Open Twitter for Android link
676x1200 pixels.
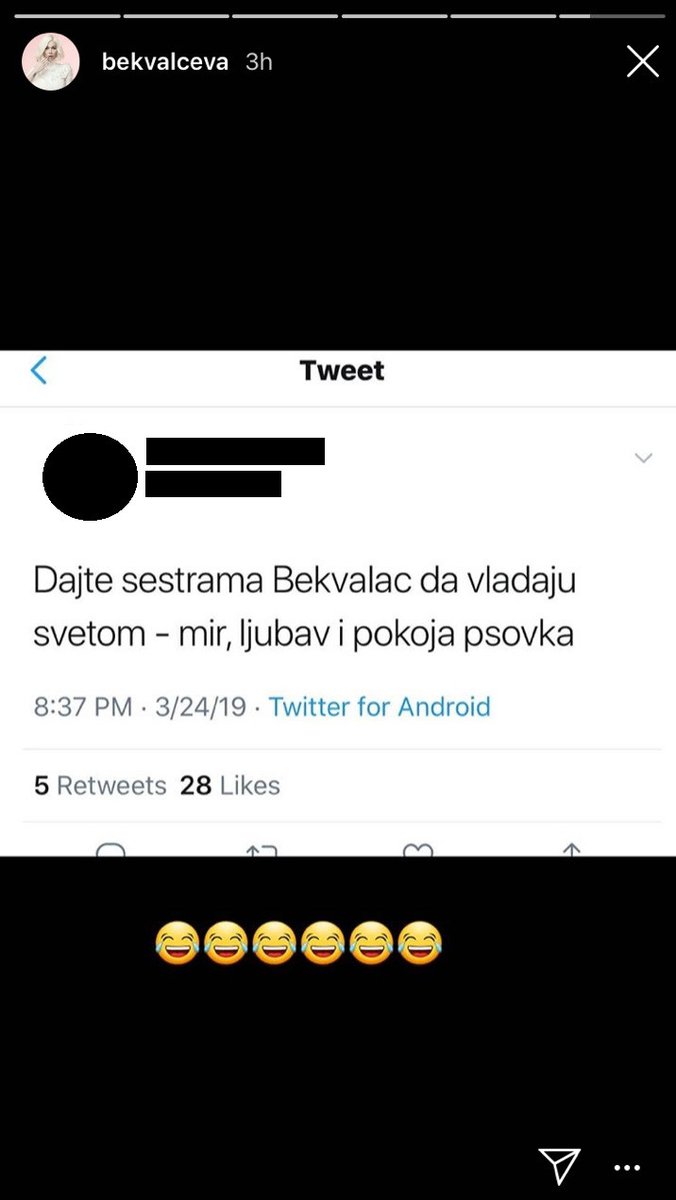[380, 707]
